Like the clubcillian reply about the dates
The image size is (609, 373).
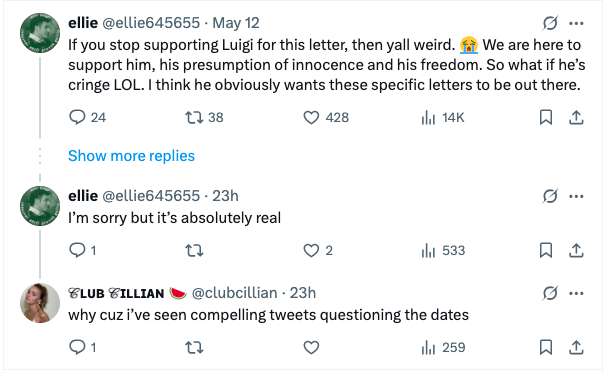[311, 347]
